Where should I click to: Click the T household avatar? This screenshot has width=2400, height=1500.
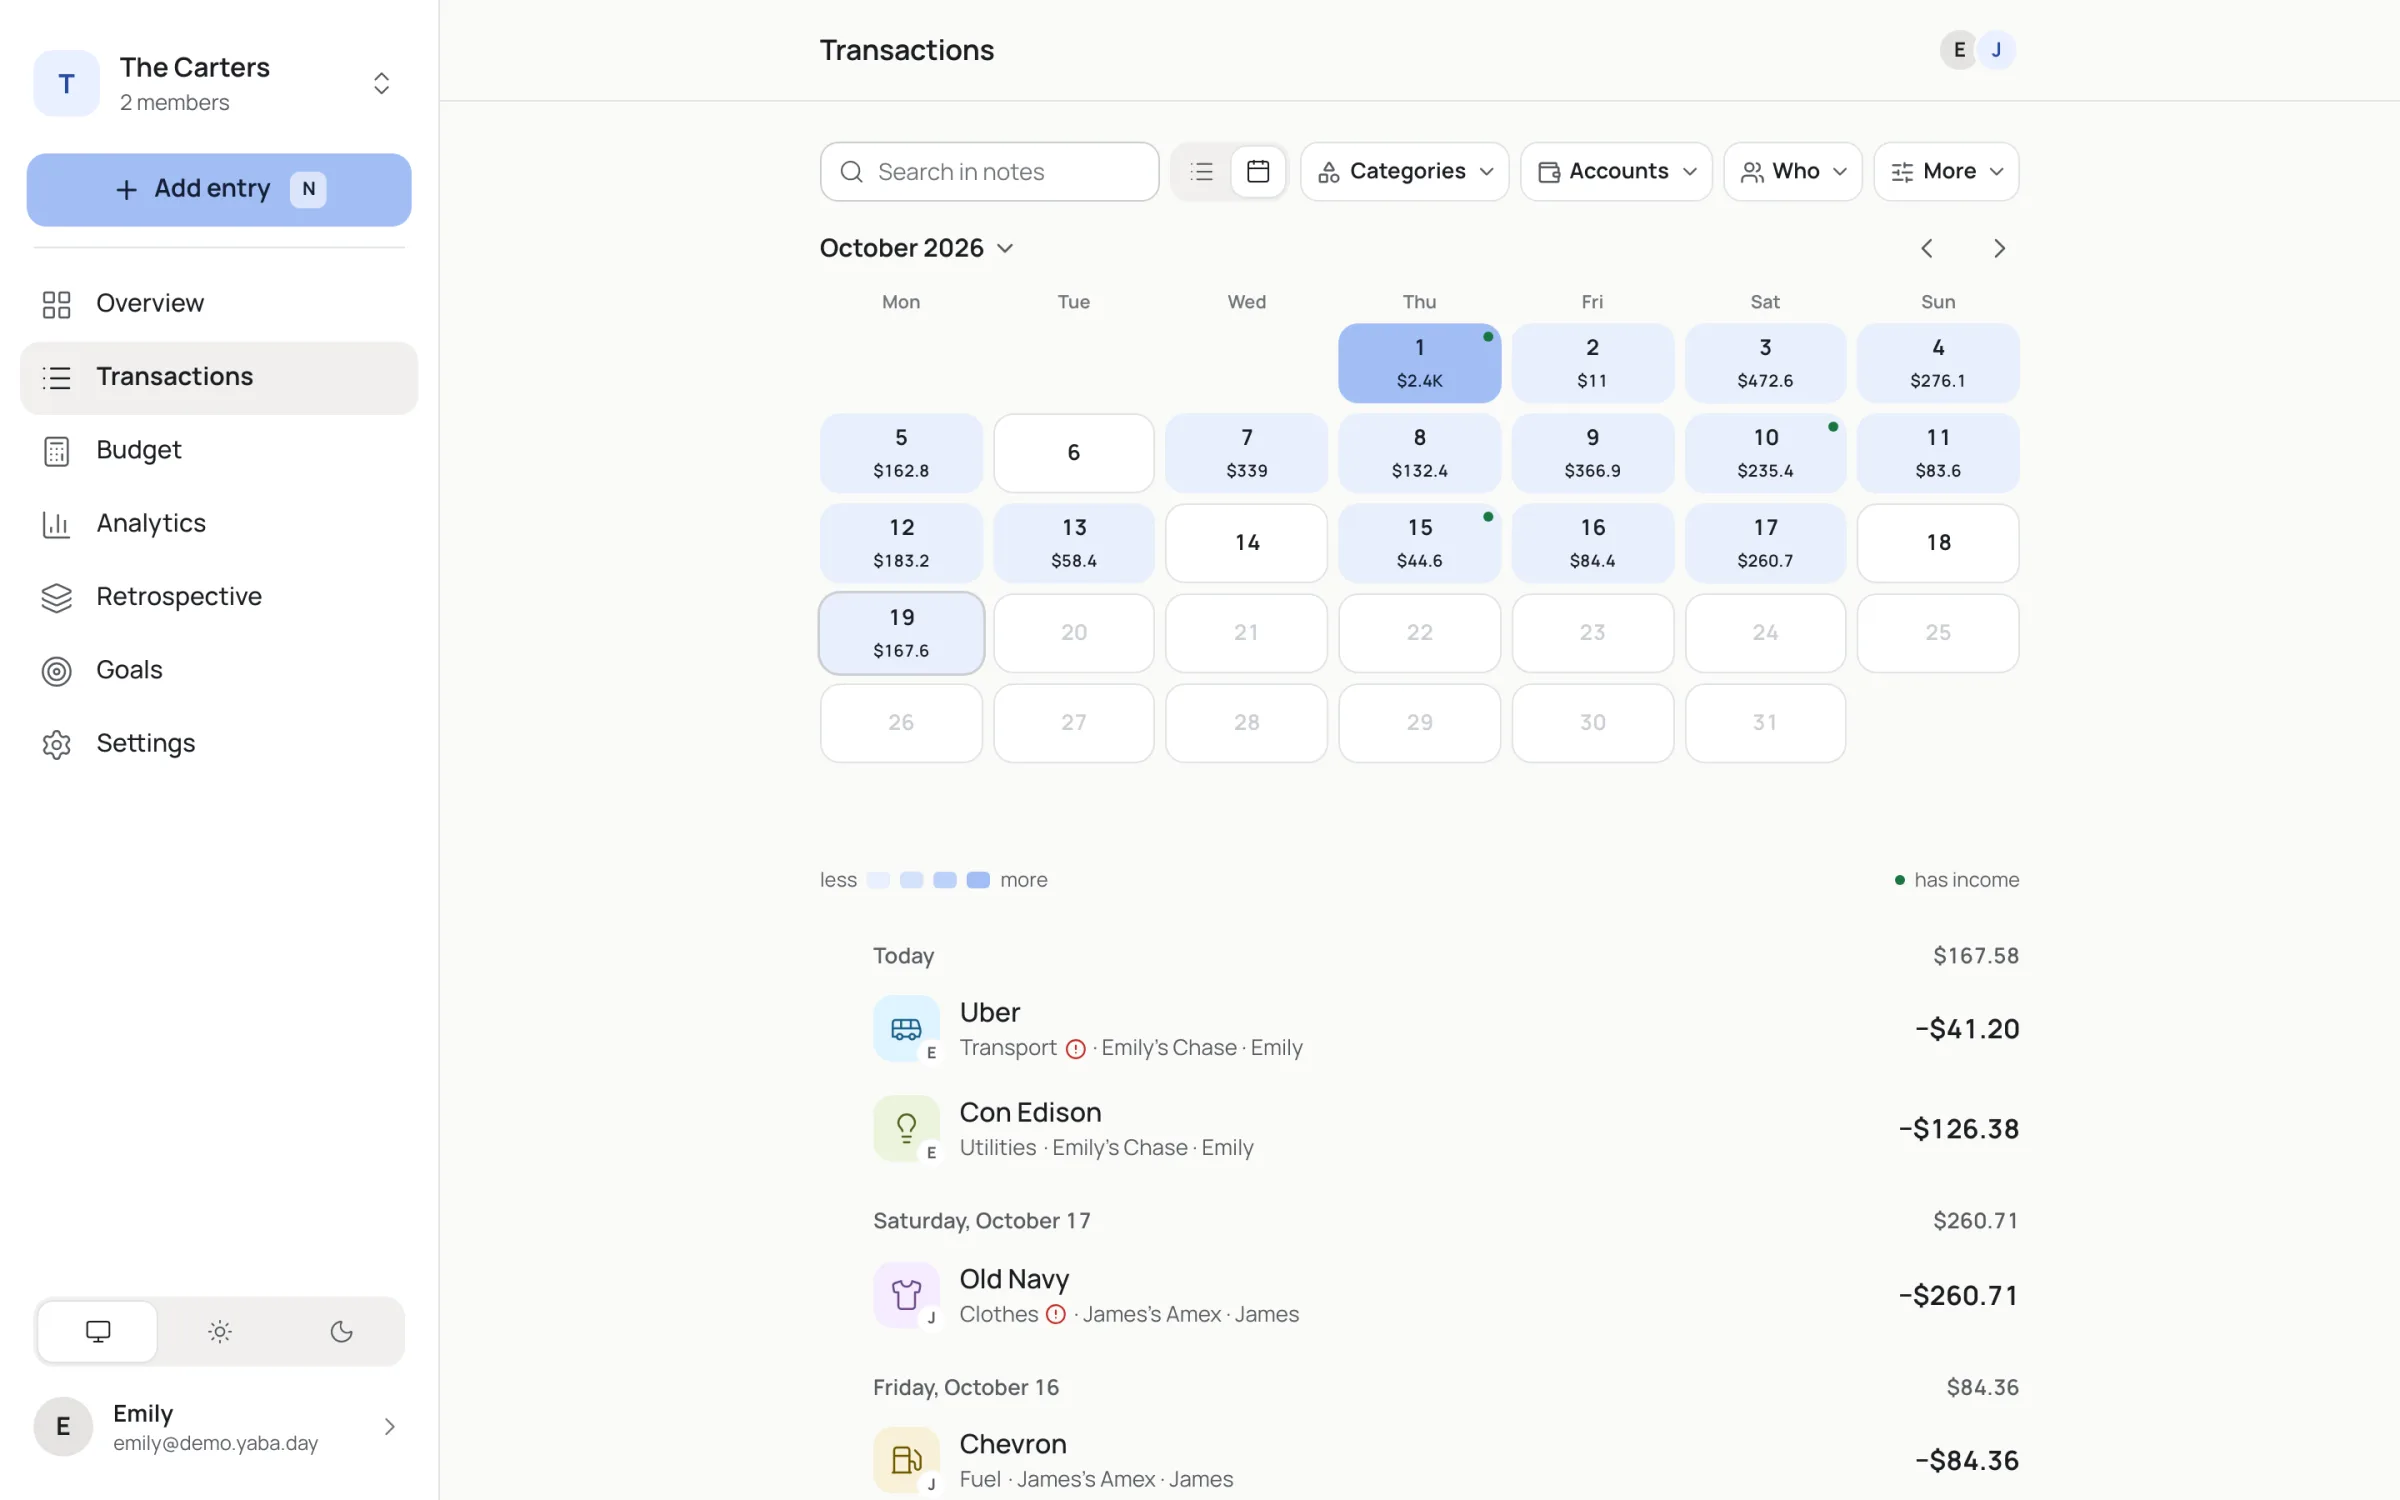pyautogui.click(x=66, y=83)
